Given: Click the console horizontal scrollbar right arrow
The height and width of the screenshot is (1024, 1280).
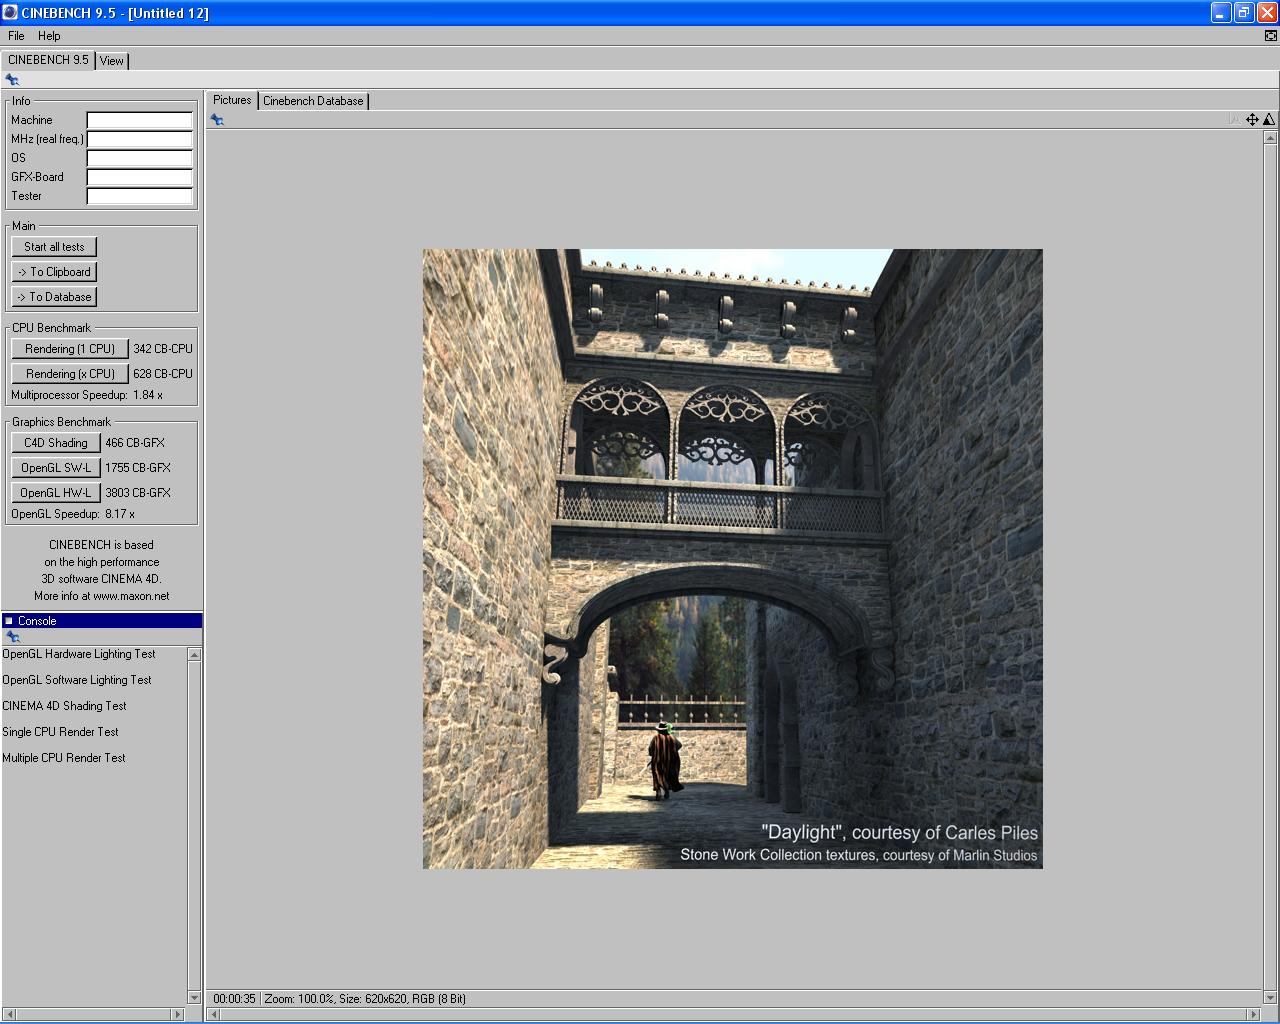Looking at the screenshot, I should coord(179,1014).
